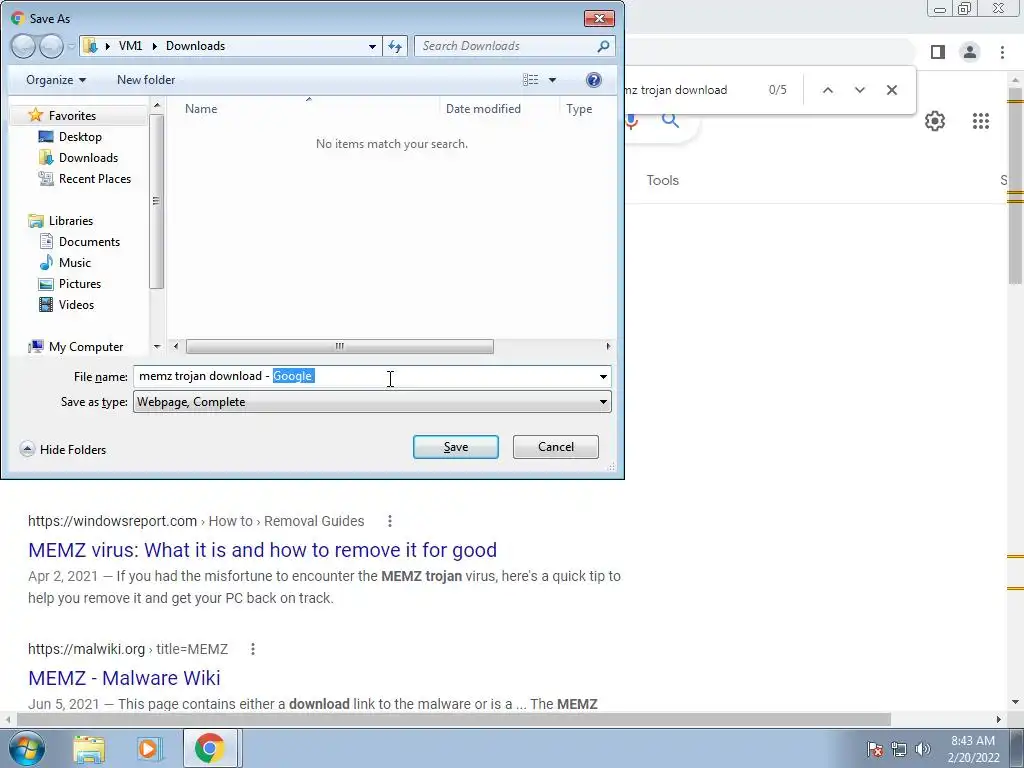The image size is (1024, 768).
Task: Close the Chrome find bar
Action: (891, 90)
